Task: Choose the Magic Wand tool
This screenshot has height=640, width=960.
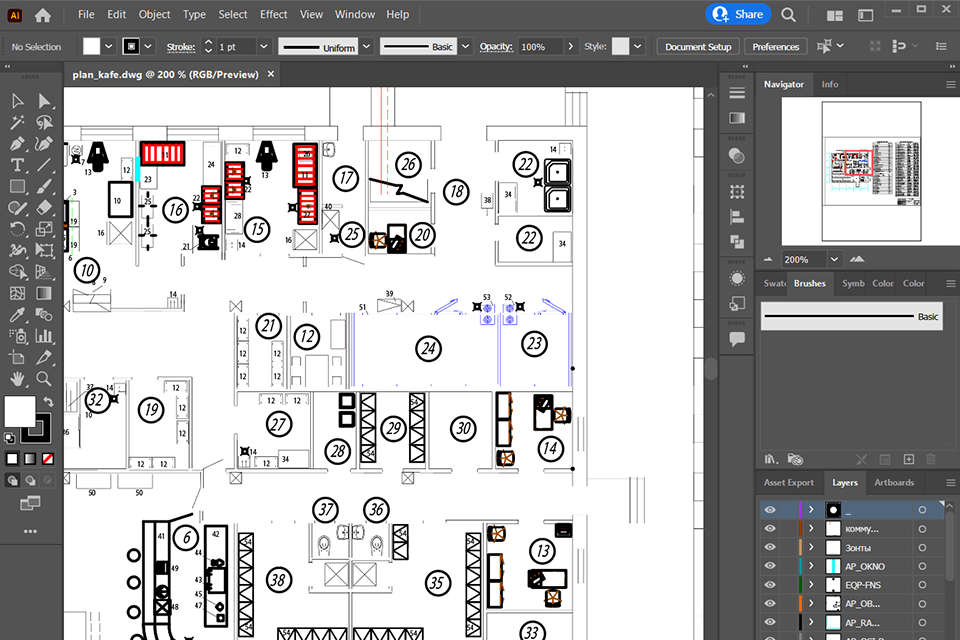Action: tap(17, 122)
